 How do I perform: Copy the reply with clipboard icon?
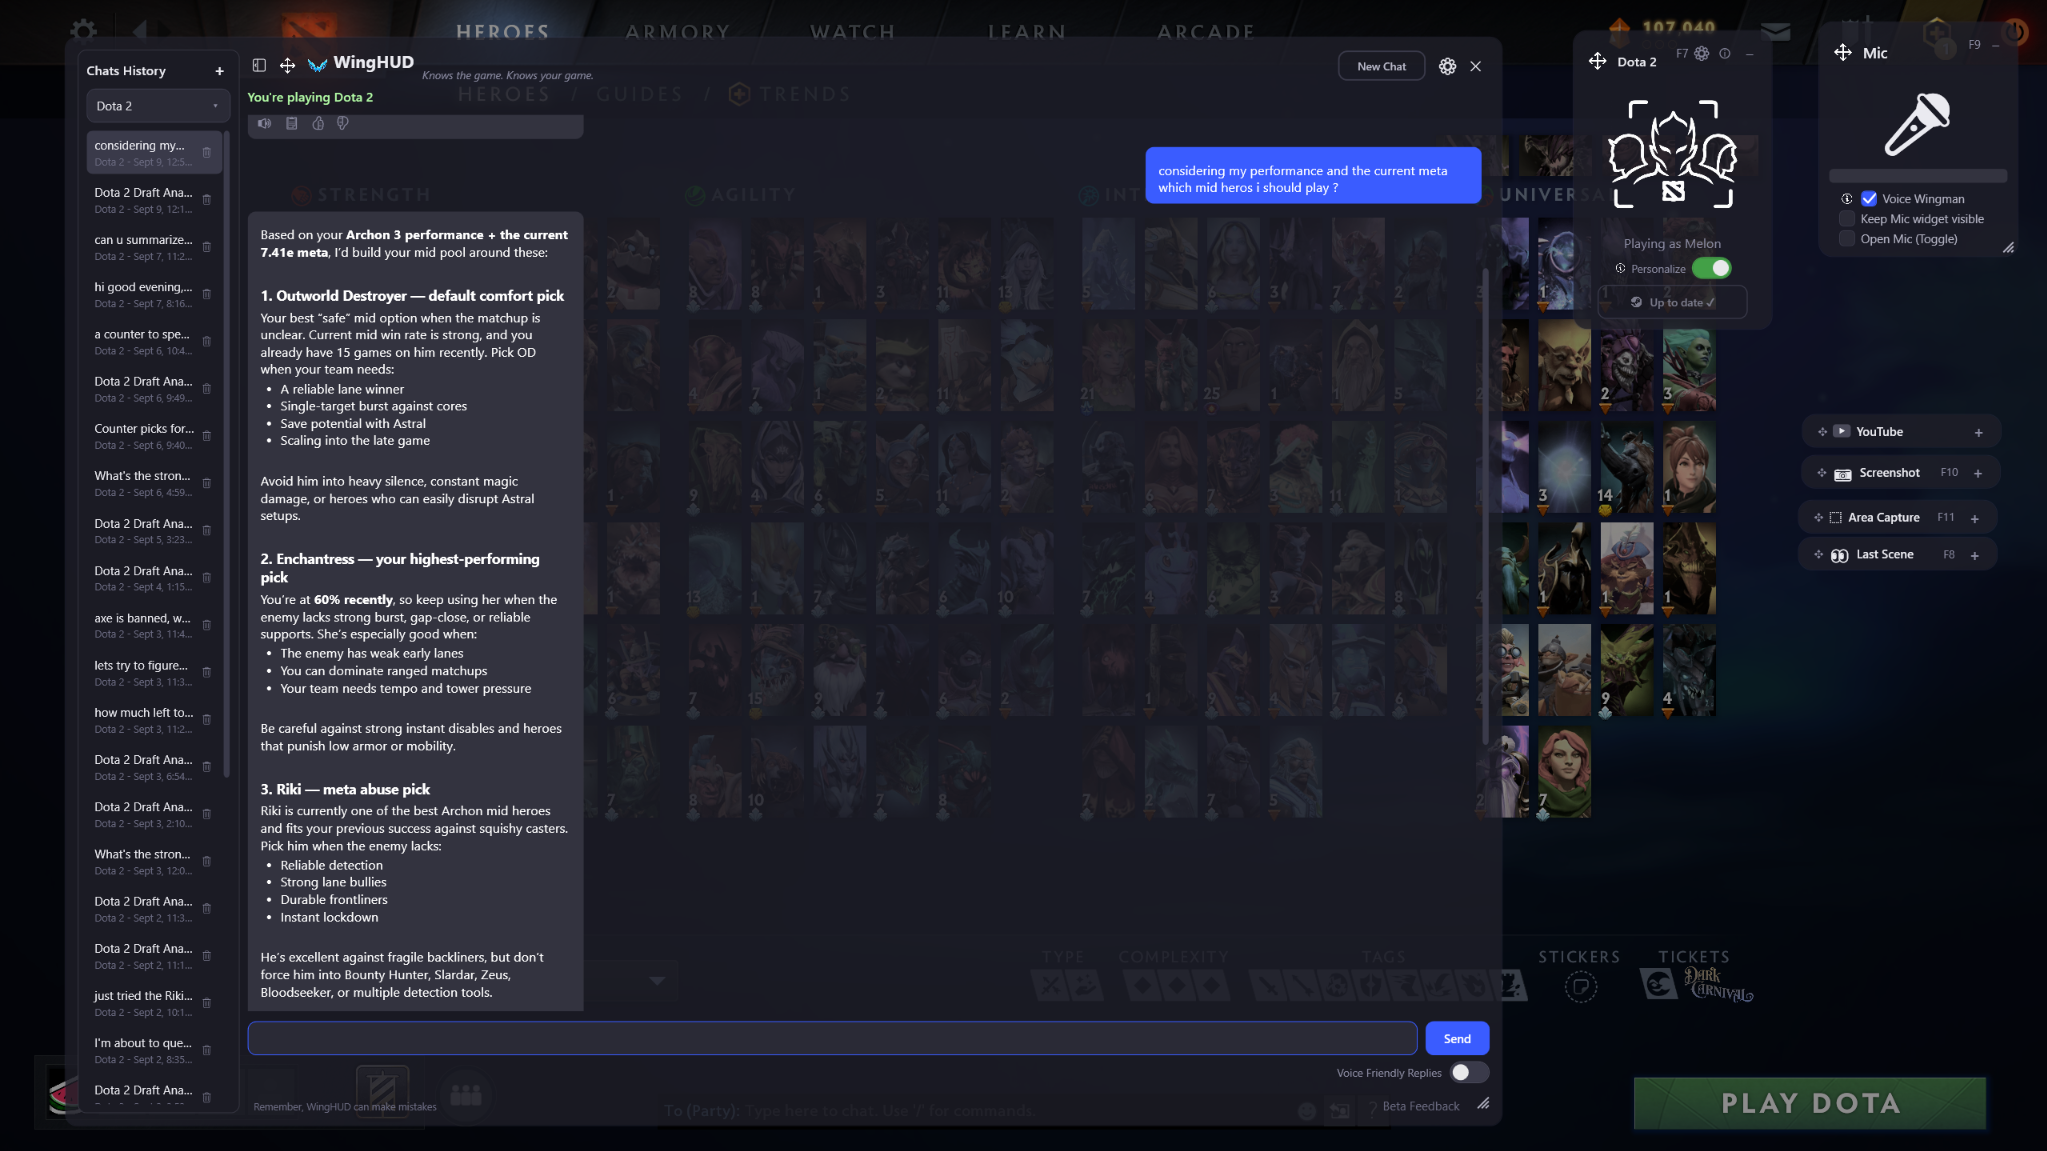tap(291, 123)
